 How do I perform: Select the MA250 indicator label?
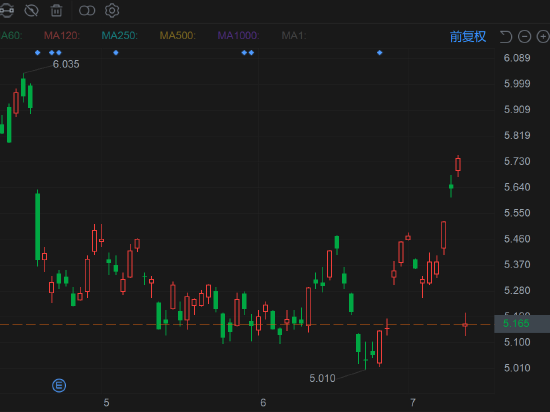pos(120,35)
